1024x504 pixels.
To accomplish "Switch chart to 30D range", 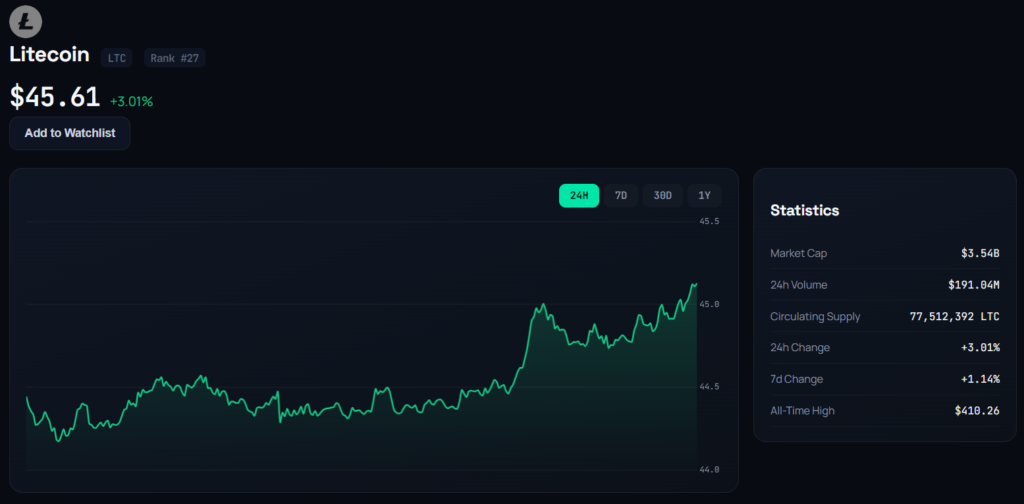I will (662, 195).
